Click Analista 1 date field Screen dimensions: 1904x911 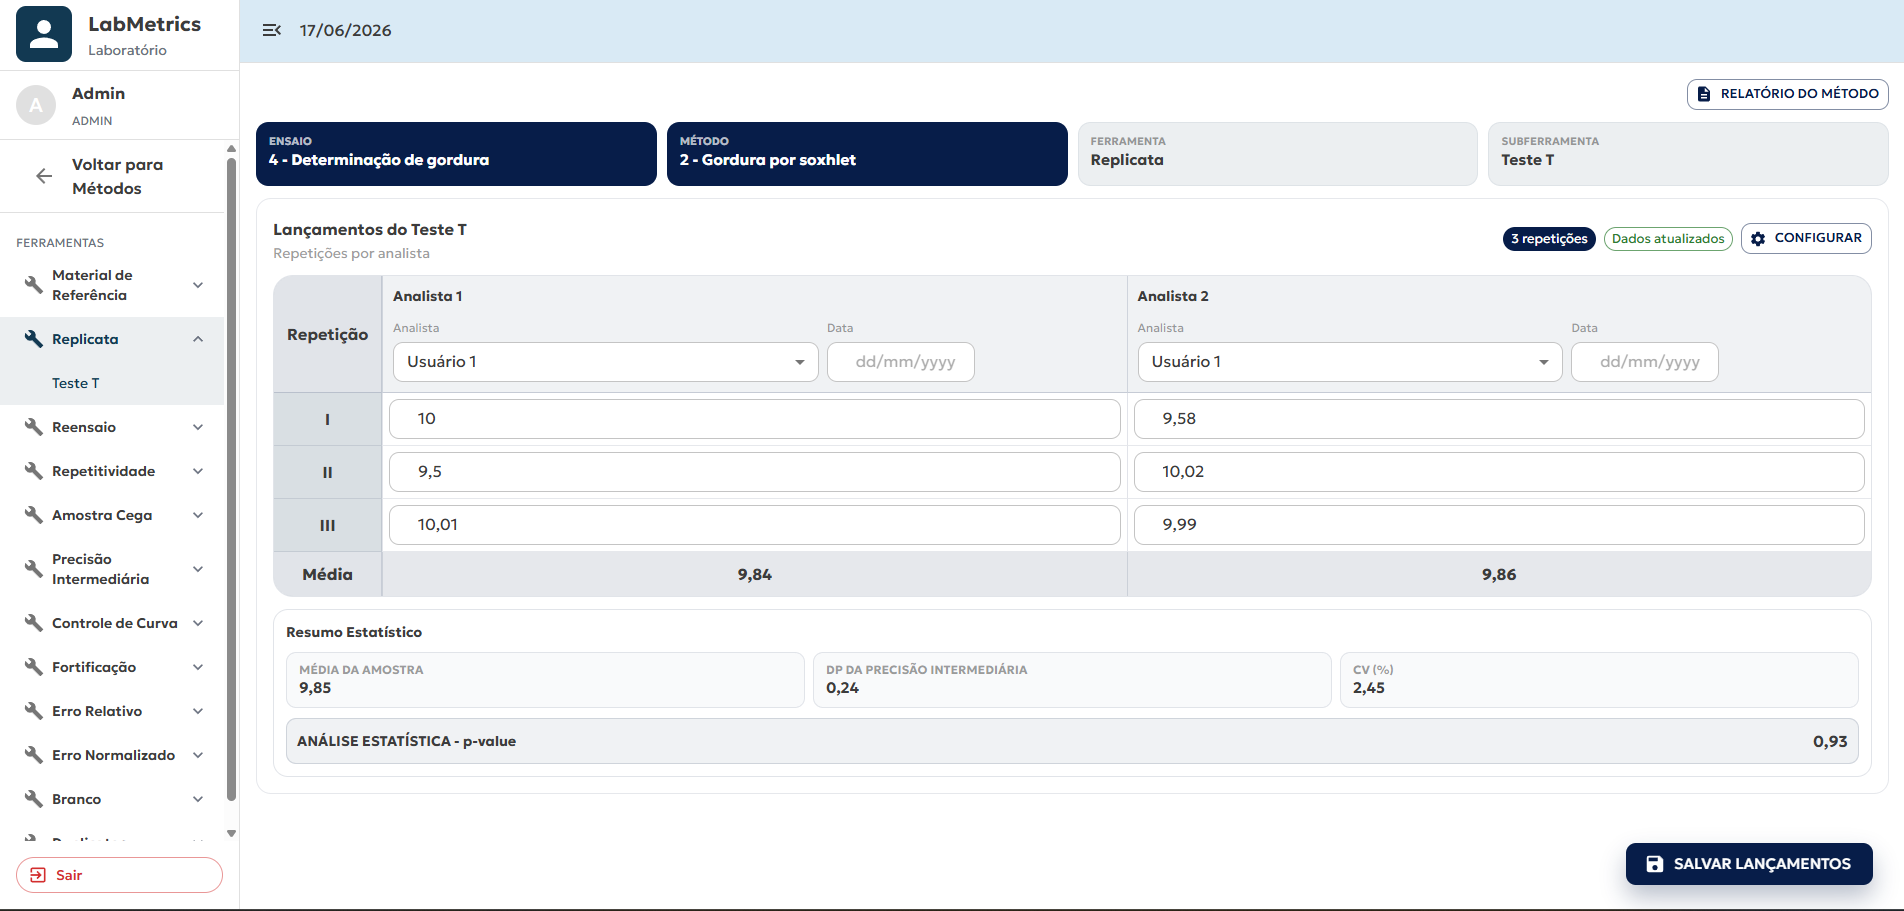tap(901, 362)
